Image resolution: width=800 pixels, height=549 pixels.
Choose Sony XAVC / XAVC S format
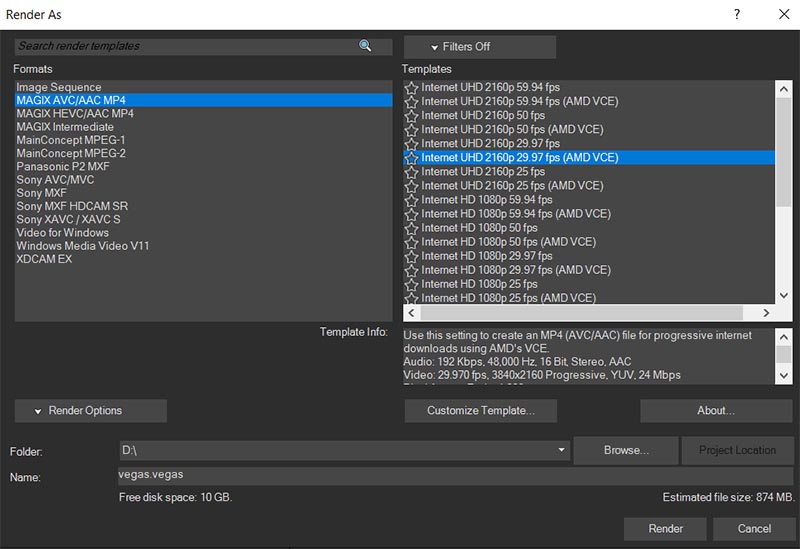pos(204,220)
